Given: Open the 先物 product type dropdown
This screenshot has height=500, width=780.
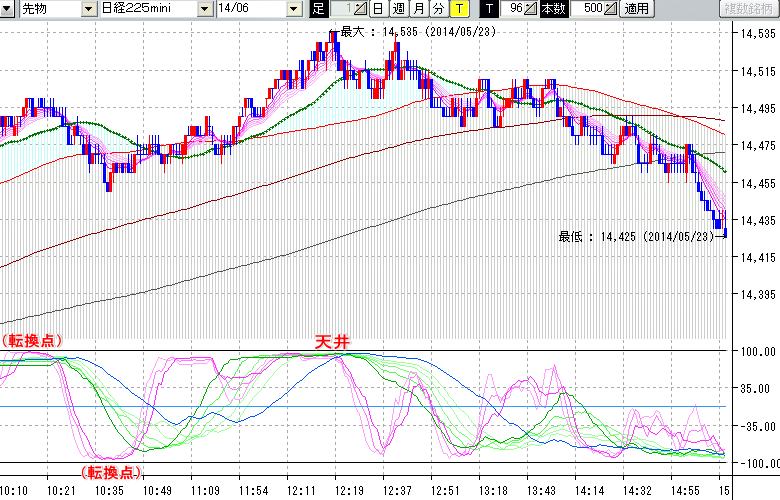Looking at the screenshot, I should click(x=91, y=9).
